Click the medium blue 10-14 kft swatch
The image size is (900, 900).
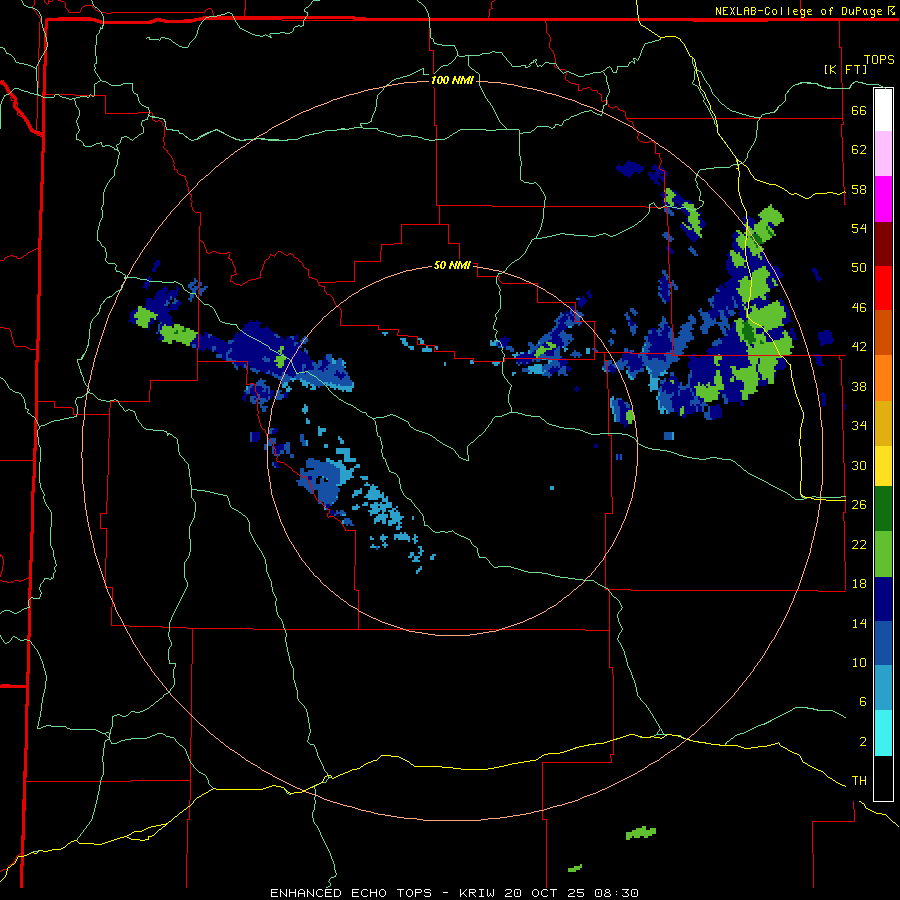883,643
